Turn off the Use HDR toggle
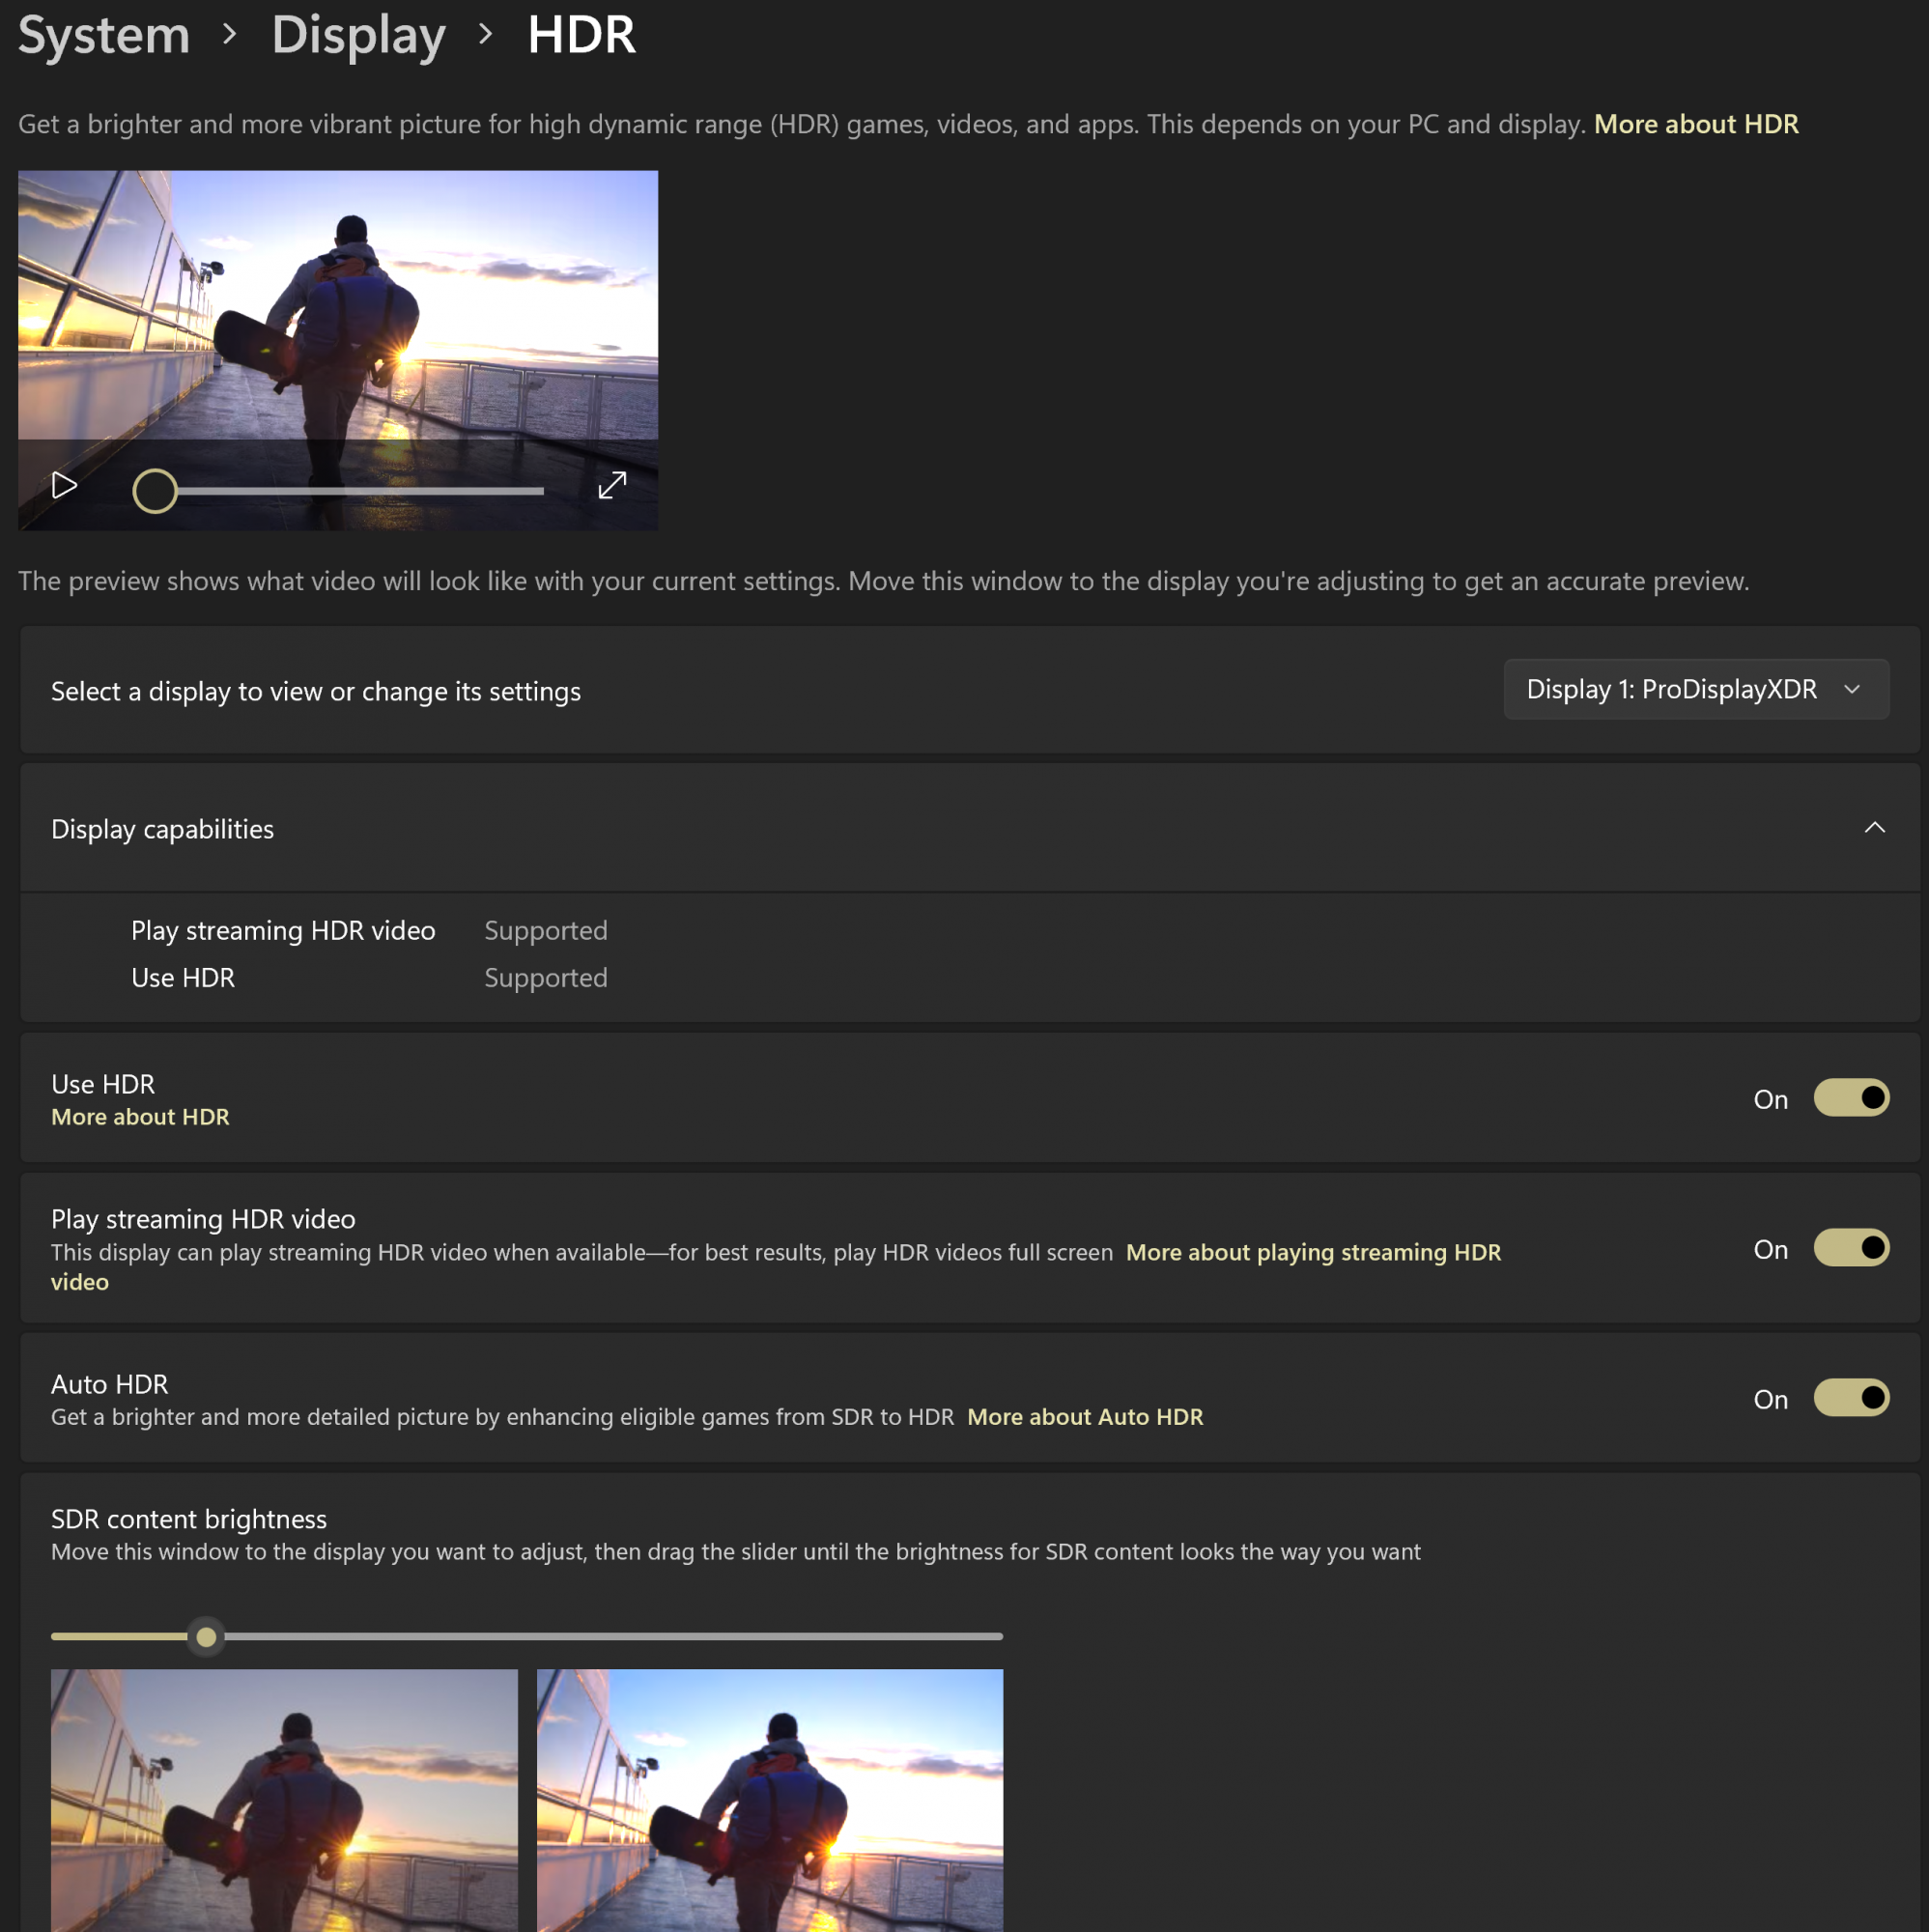The height and width of the screenshot is (1932, 1929). pyautogui.click(x=1850, y=1097)
